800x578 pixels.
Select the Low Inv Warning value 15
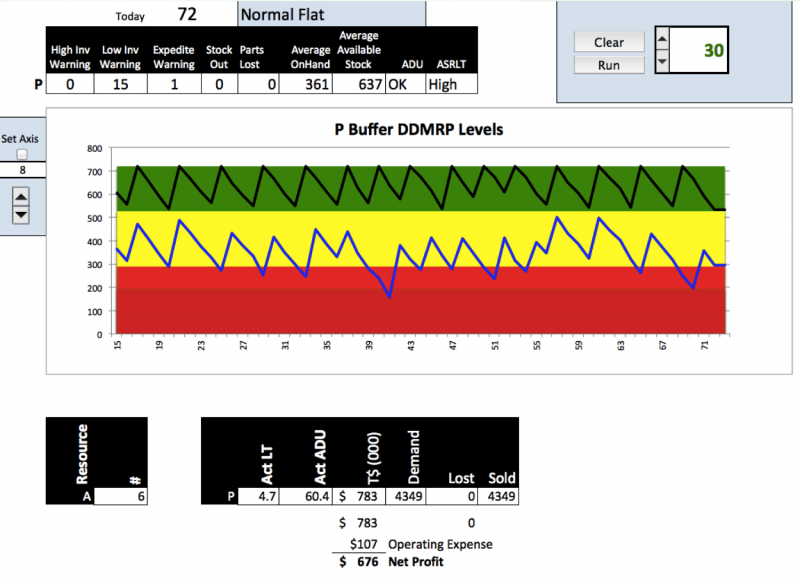120,85
